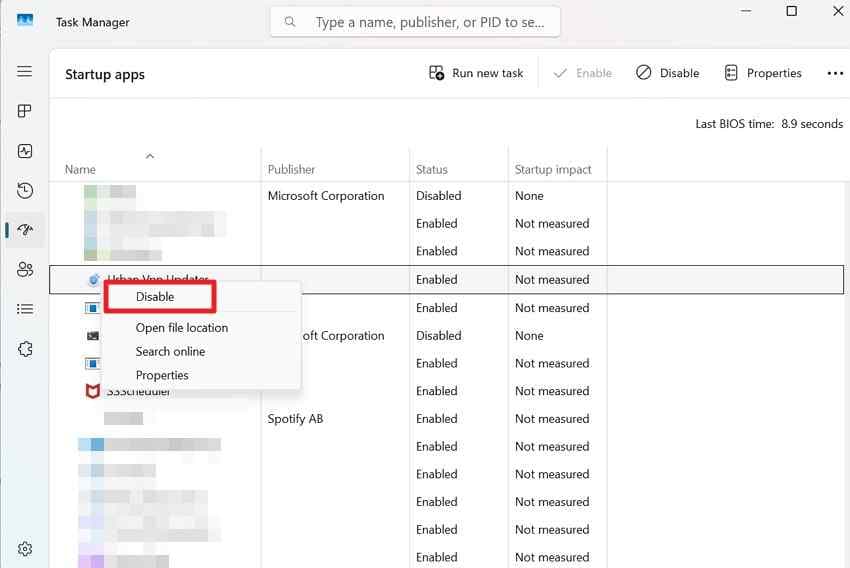Sort by the Name column header

click(x=80, y=170)
